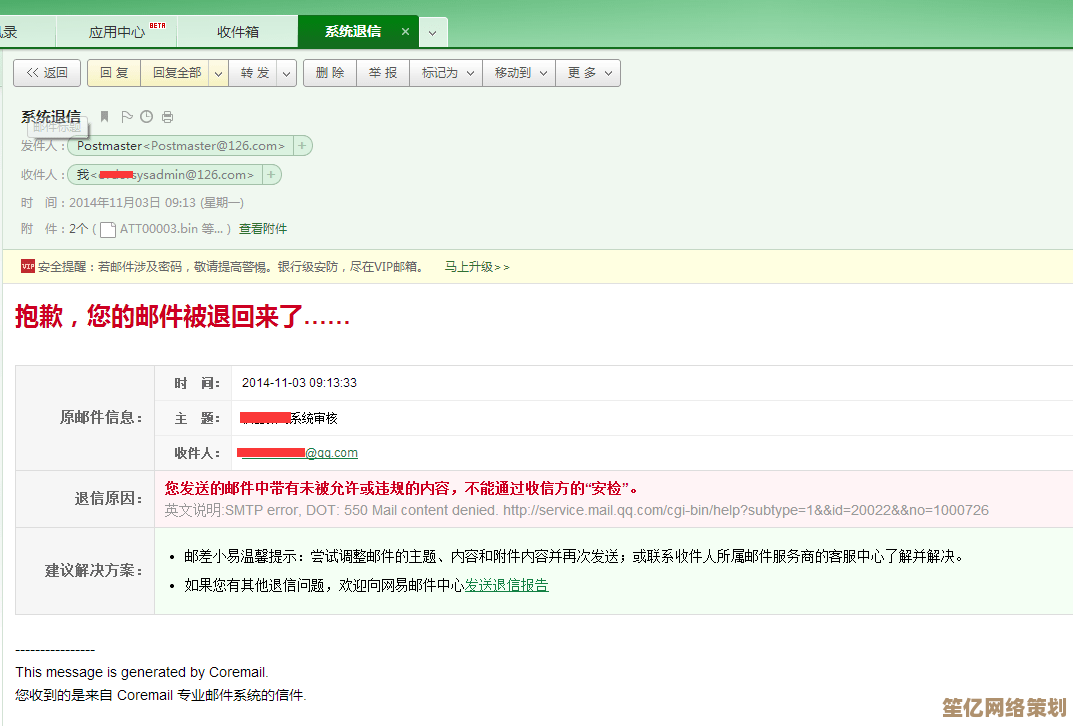Expand the 回复全部 dropdown arrow
This screenshot has width=1073, height=726.
[219, 73]
